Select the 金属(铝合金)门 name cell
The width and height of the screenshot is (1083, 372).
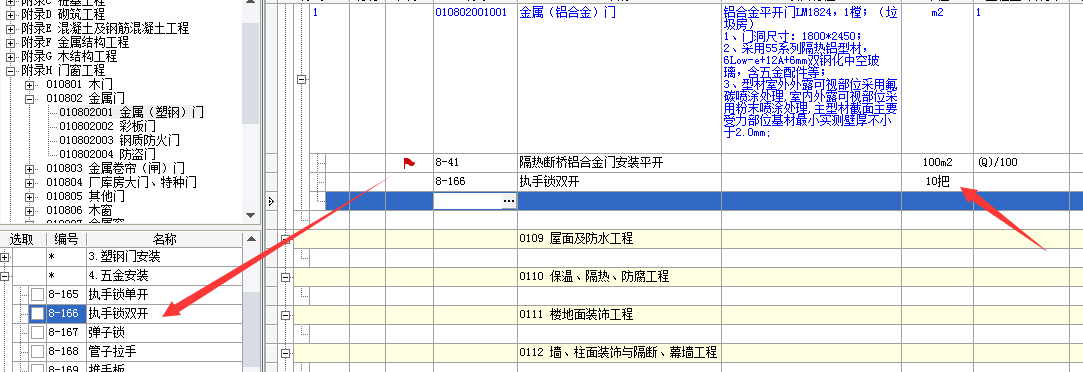tap(619, 79)
